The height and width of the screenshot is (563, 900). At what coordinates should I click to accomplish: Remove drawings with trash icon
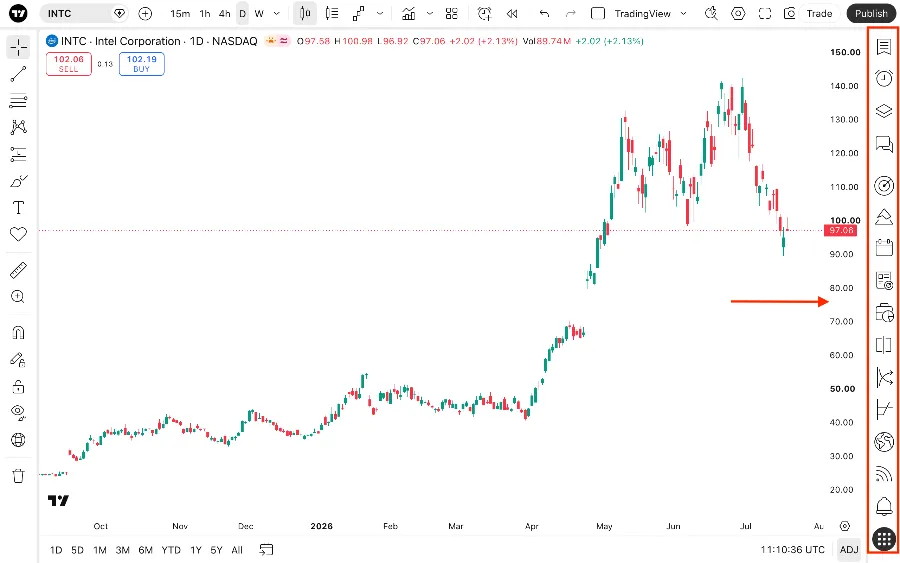[18, 476]
